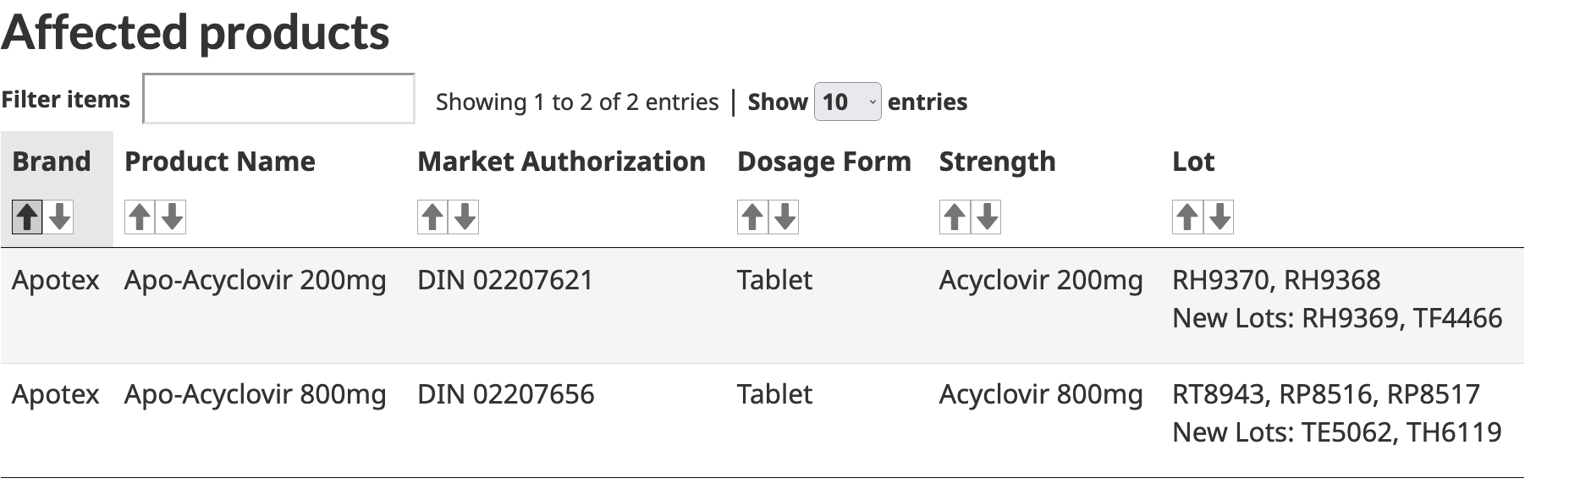The height and width of the screenshot is (500, 1569).
Task: Sort Product Name ascending arrow
Action: pyautogui.click(x=140, y=217)
